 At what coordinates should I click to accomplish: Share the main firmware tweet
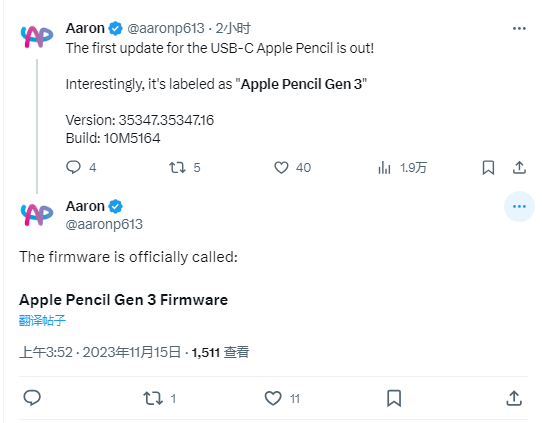(514, 398)
